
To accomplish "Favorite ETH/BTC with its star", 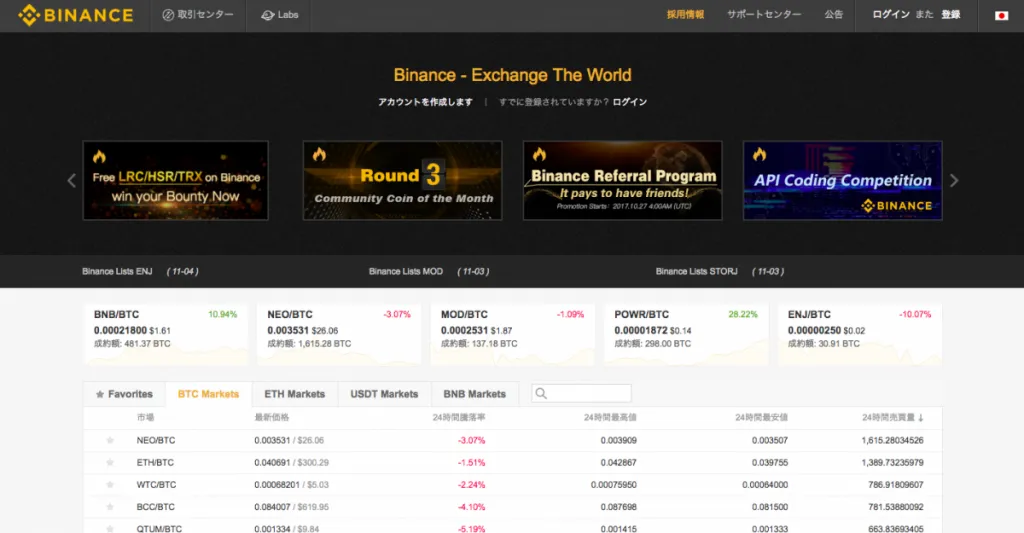I will [110, 462].
